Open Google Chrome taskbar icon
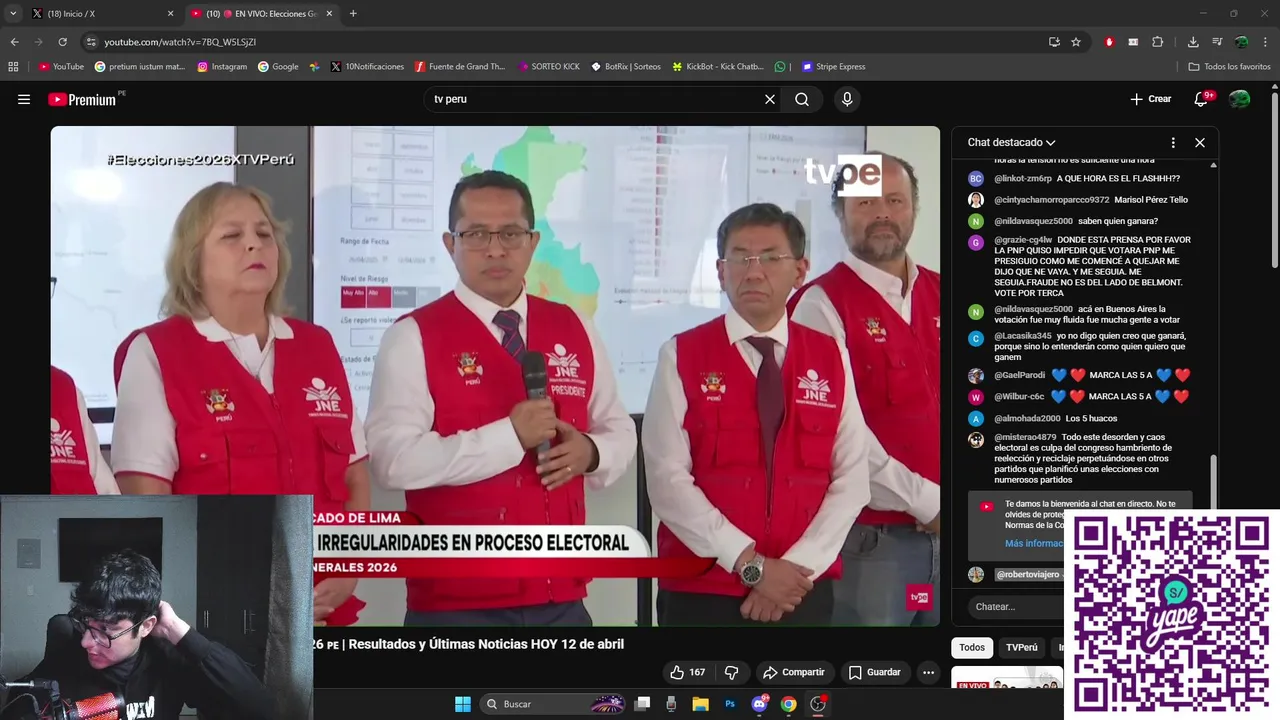 (x=788, y=704)
